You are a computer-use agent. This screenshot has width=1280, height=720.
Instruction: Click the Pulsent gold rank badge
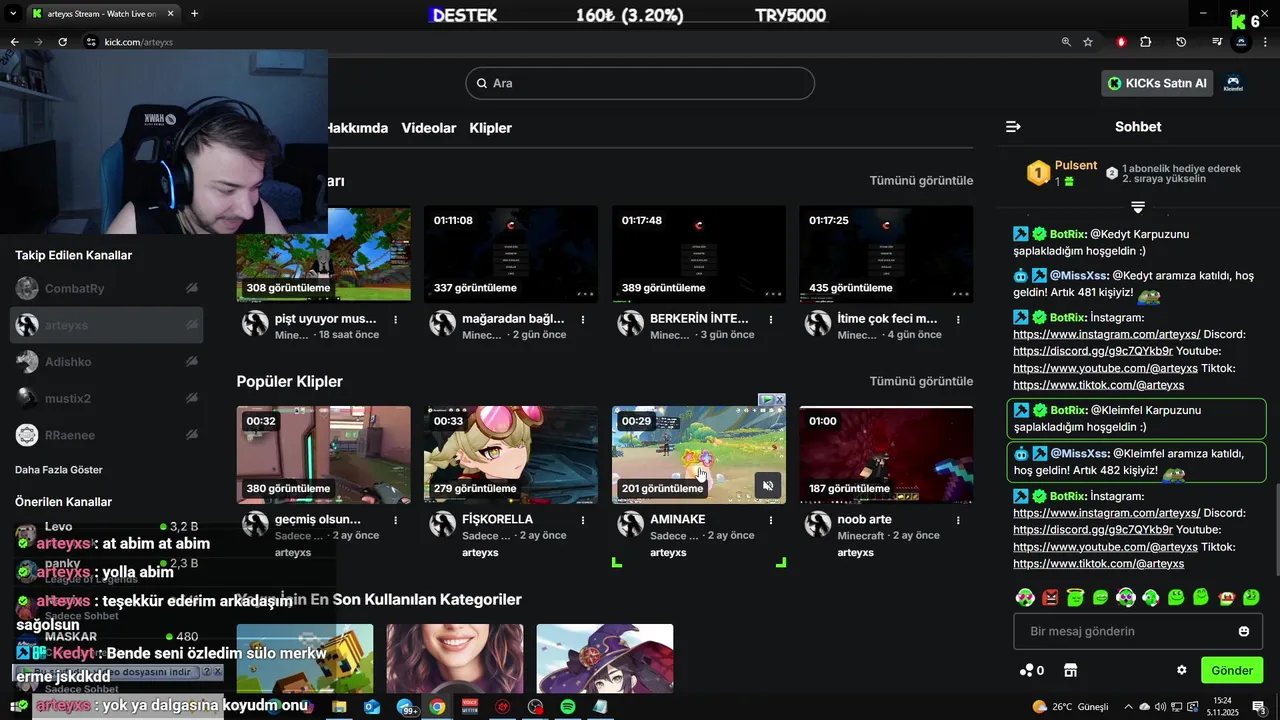[1038, 173]
